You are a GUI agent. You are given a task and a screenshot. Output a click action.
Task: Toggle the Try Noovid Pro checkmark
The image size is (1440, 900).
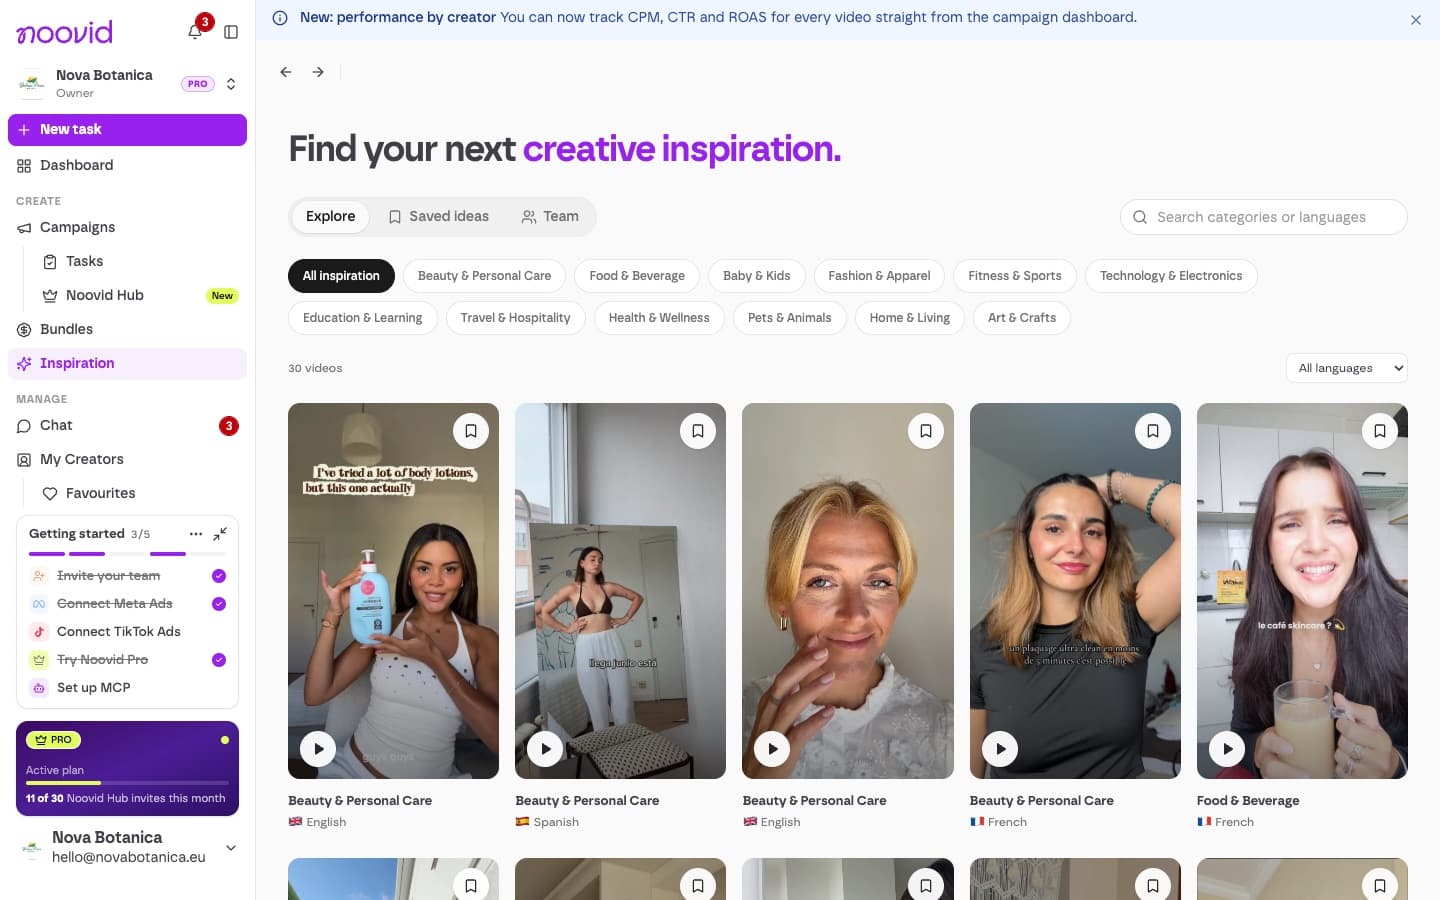pos(219,660)
